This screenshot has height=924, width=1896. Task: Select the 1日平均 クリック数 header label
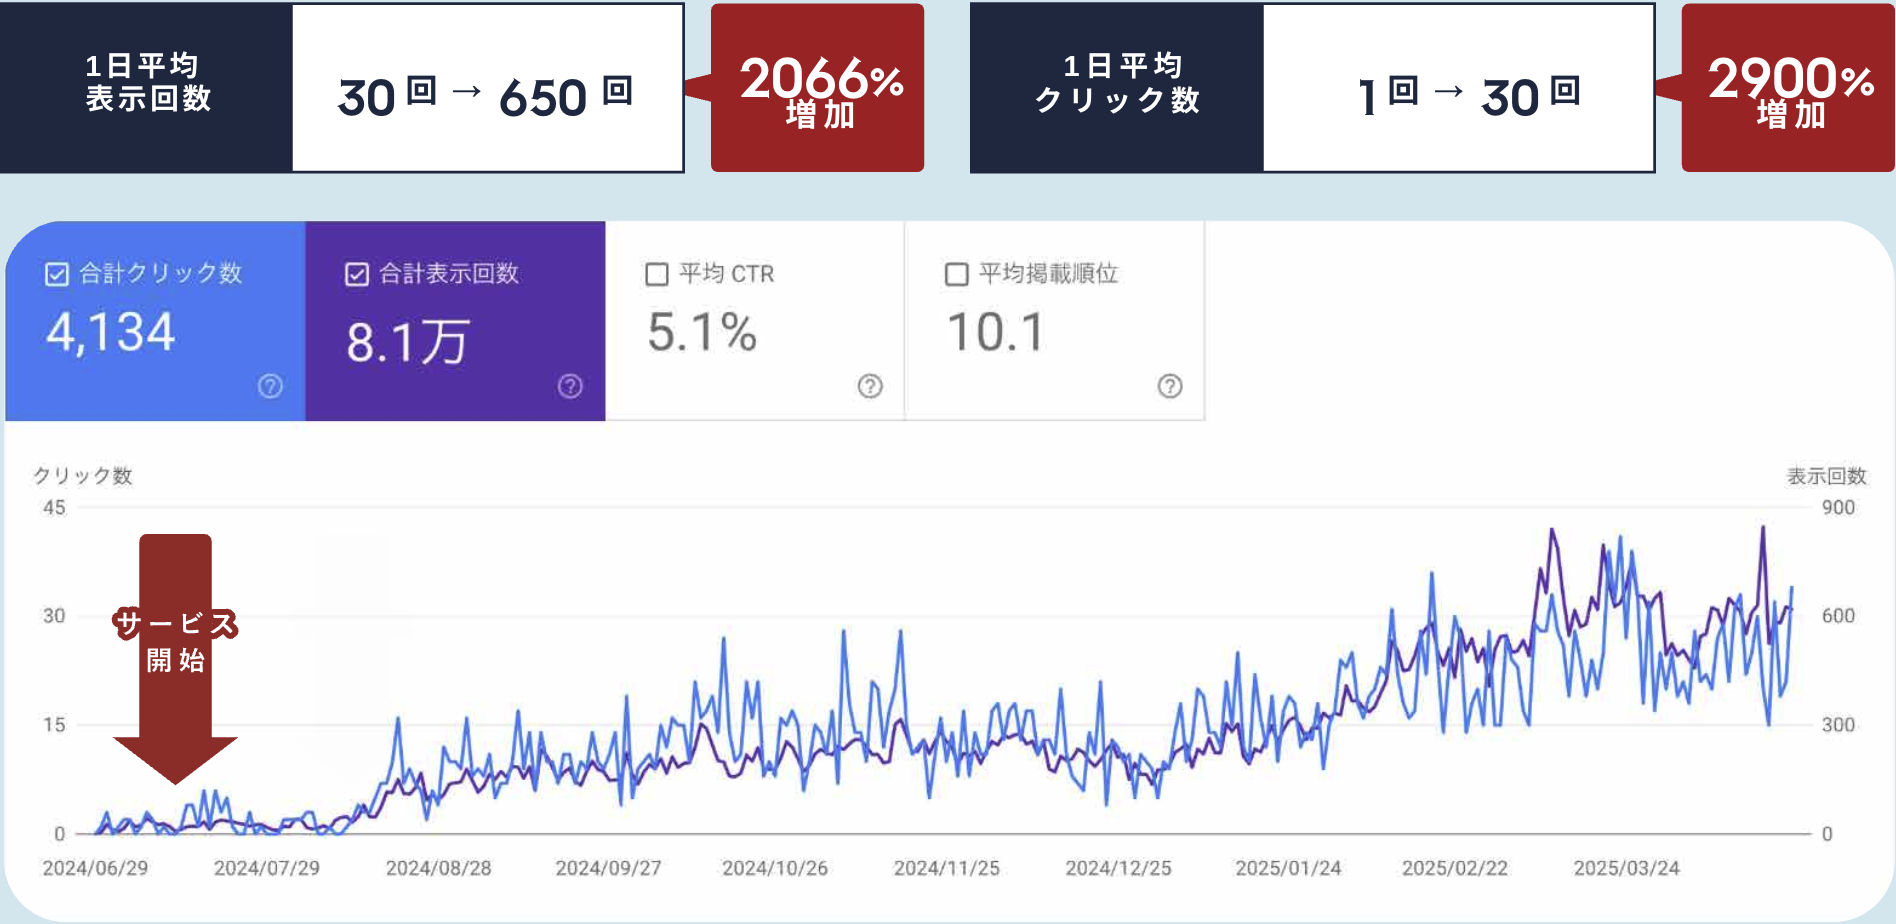[1117, 83]
